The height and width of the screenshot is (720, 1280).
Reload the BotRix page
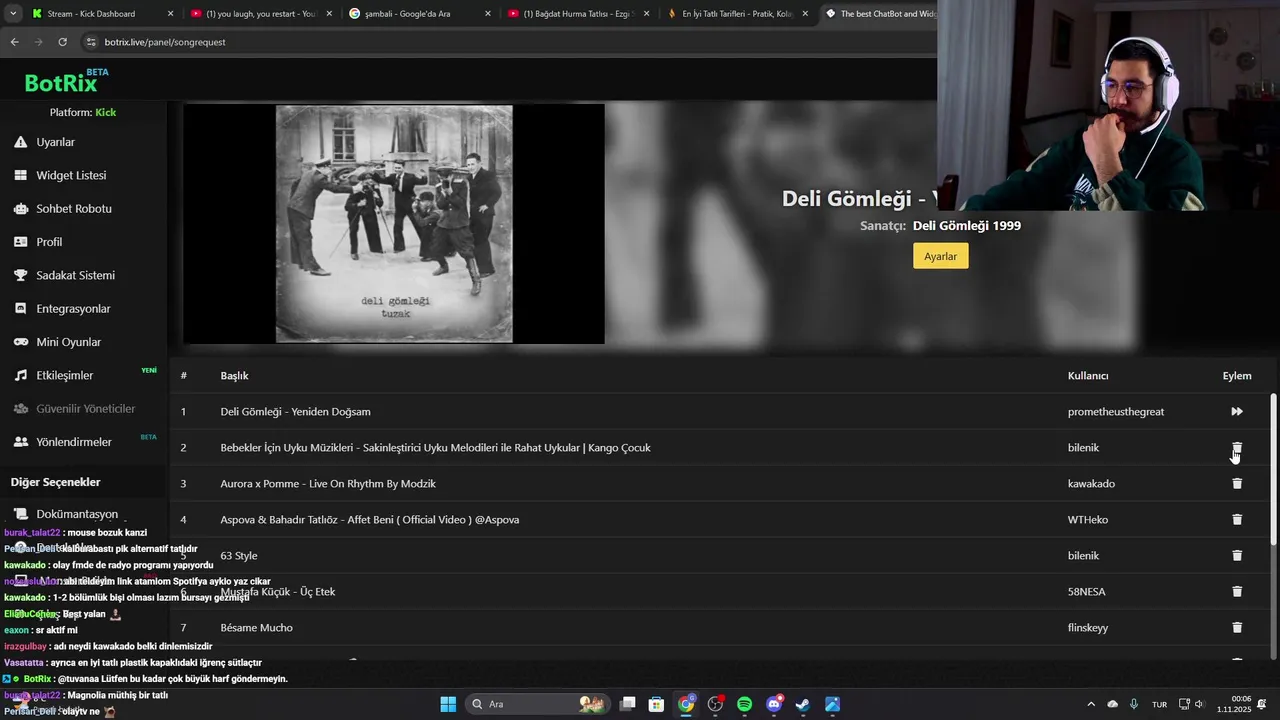[62, 42]
